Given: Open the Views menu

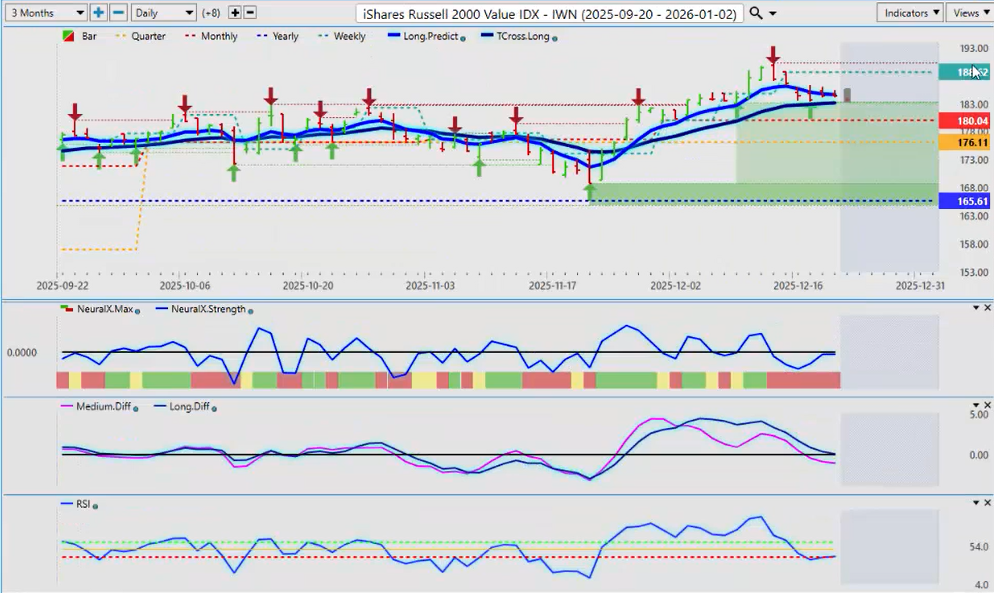Looking at the screenshot, I should [x=969, y=13].
